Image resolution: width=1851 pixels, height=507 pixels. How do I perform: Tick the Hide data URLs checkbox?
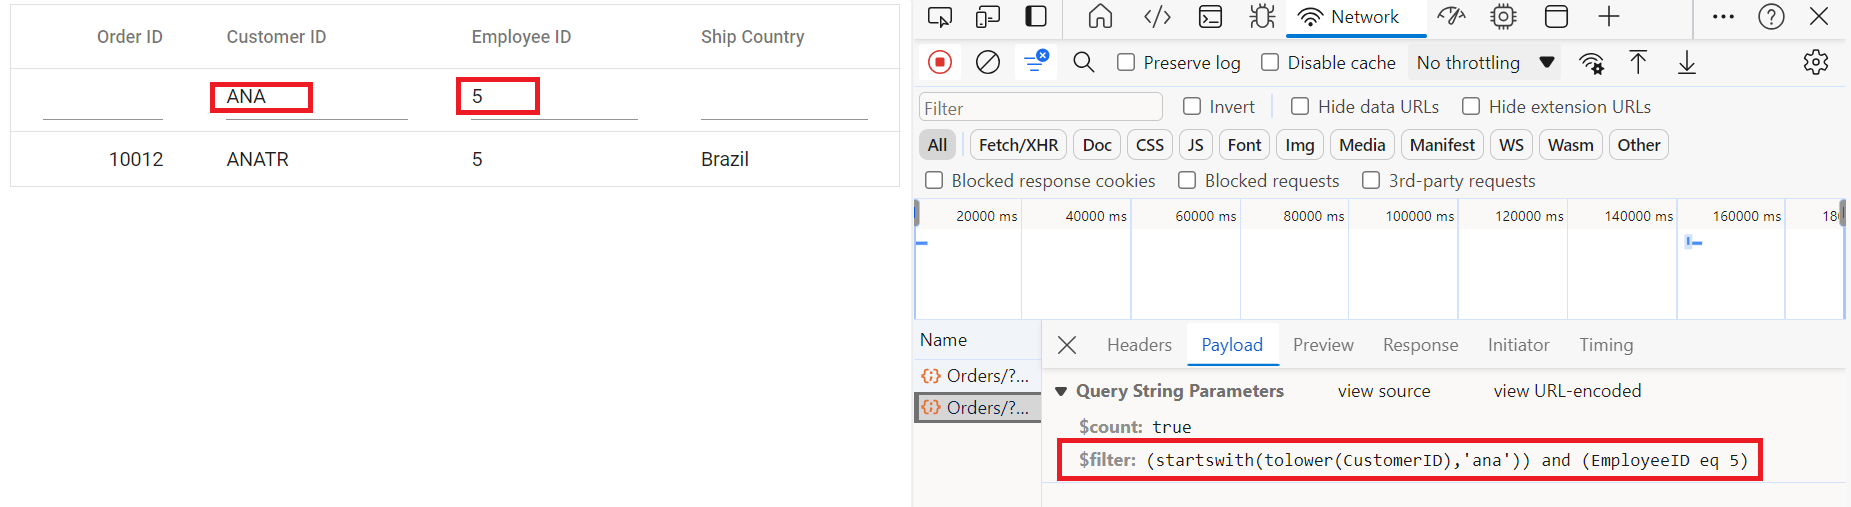[x=1300, y=106]
